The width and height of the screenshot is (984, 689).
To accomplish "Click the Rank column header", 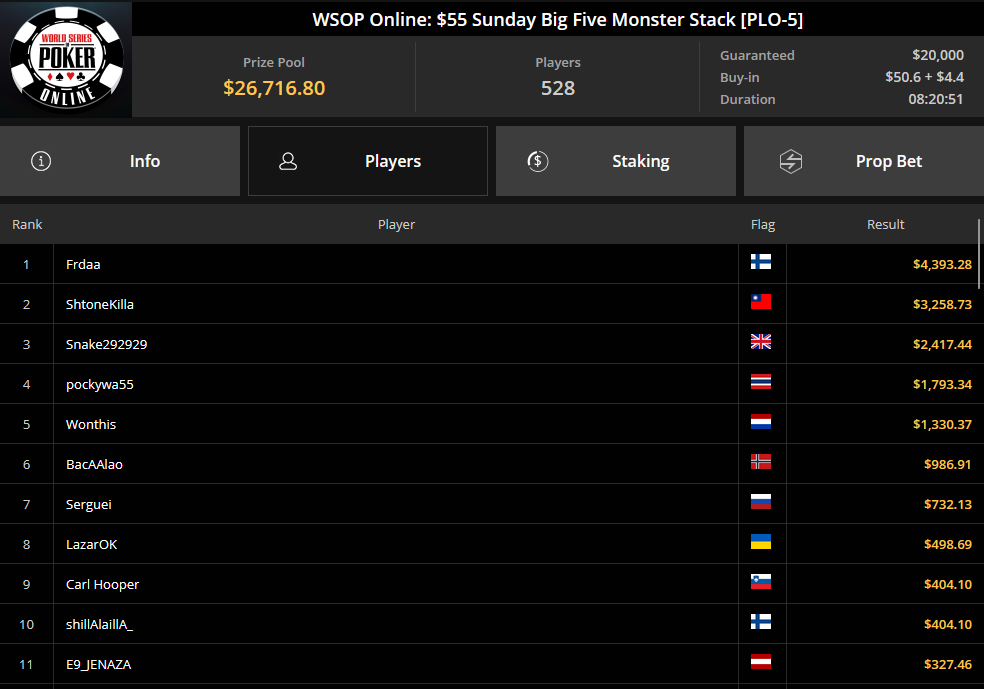I will click(x=27, y=225).
